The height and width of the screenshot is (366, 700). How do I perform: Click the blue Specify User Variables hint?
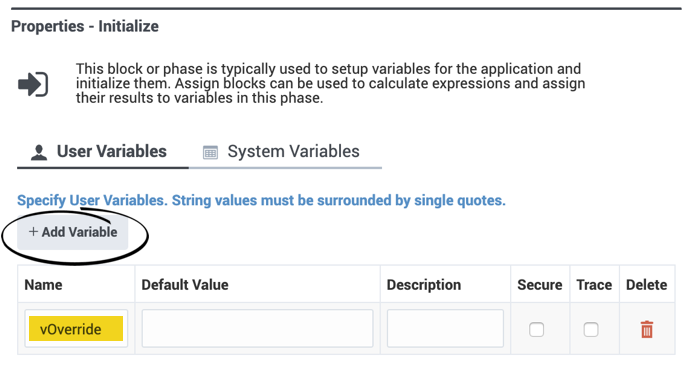coord(261,200)
